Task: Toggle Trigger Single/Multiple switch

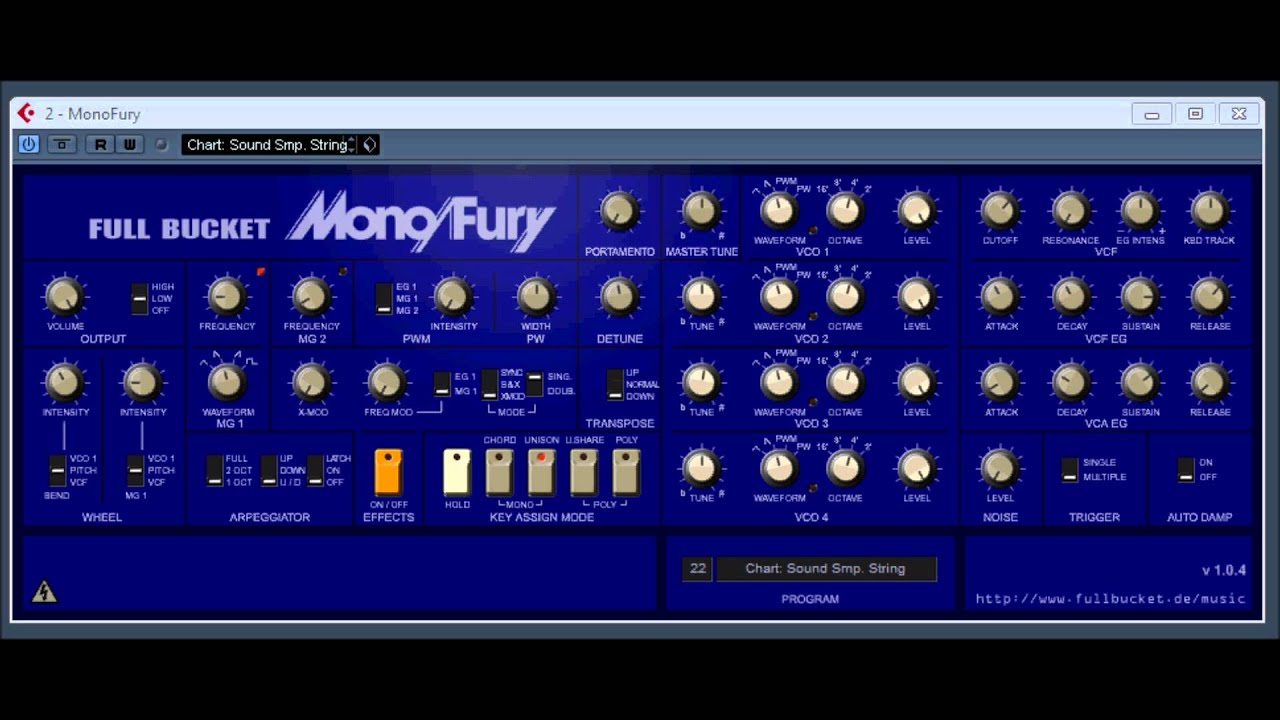Action: tap(1070, 469)
